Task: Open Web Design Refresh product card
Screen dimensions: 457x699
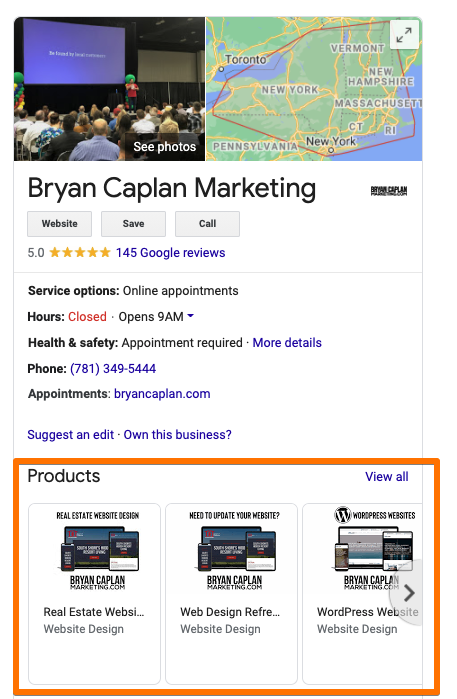Action: point(231,594)
